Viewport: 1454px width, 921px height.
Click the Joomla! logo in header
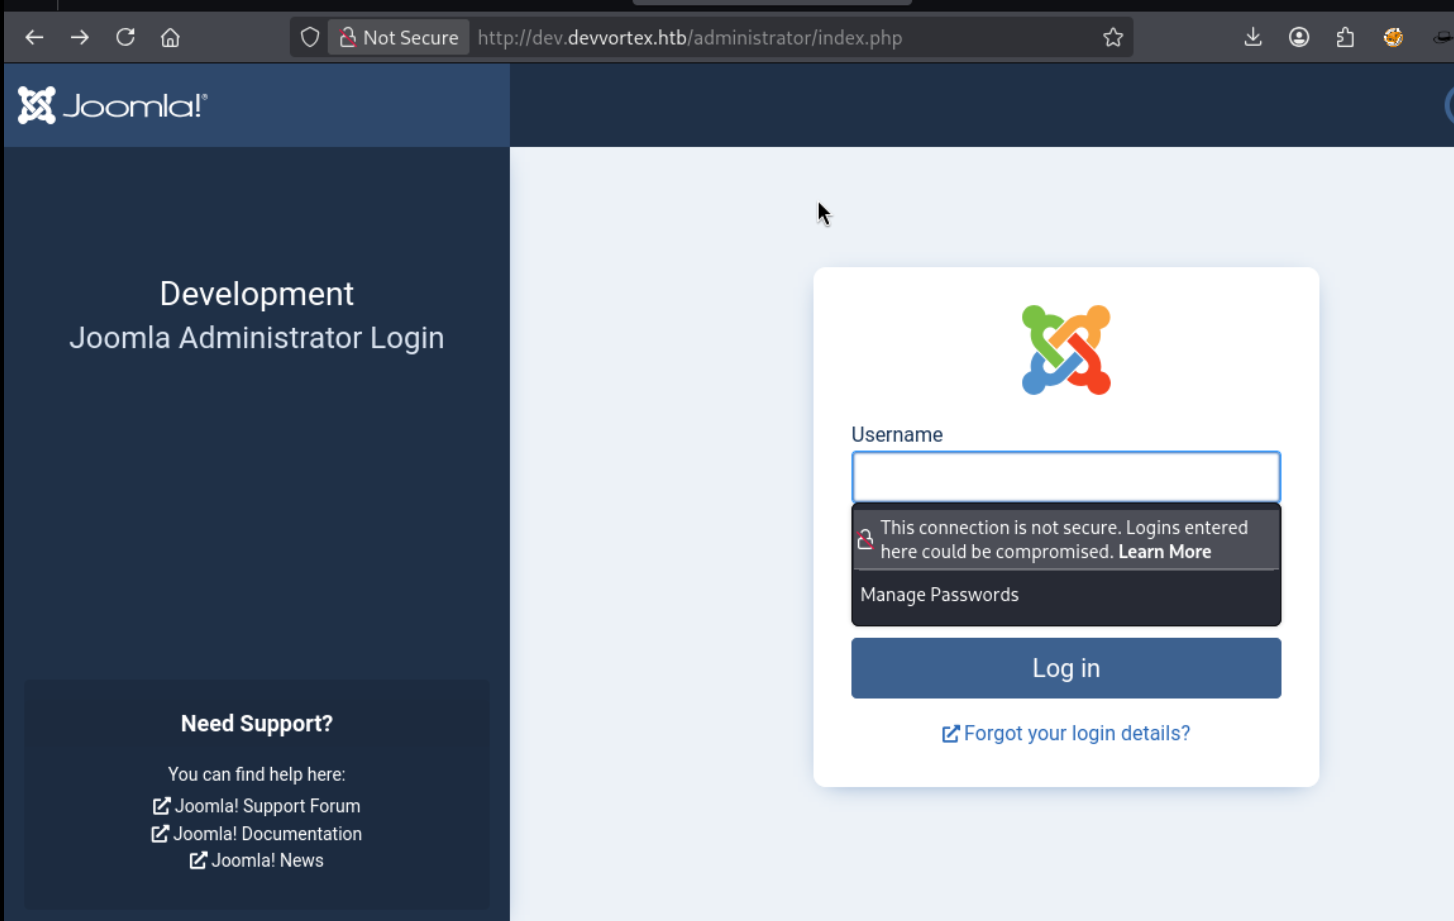click(112, 105)
